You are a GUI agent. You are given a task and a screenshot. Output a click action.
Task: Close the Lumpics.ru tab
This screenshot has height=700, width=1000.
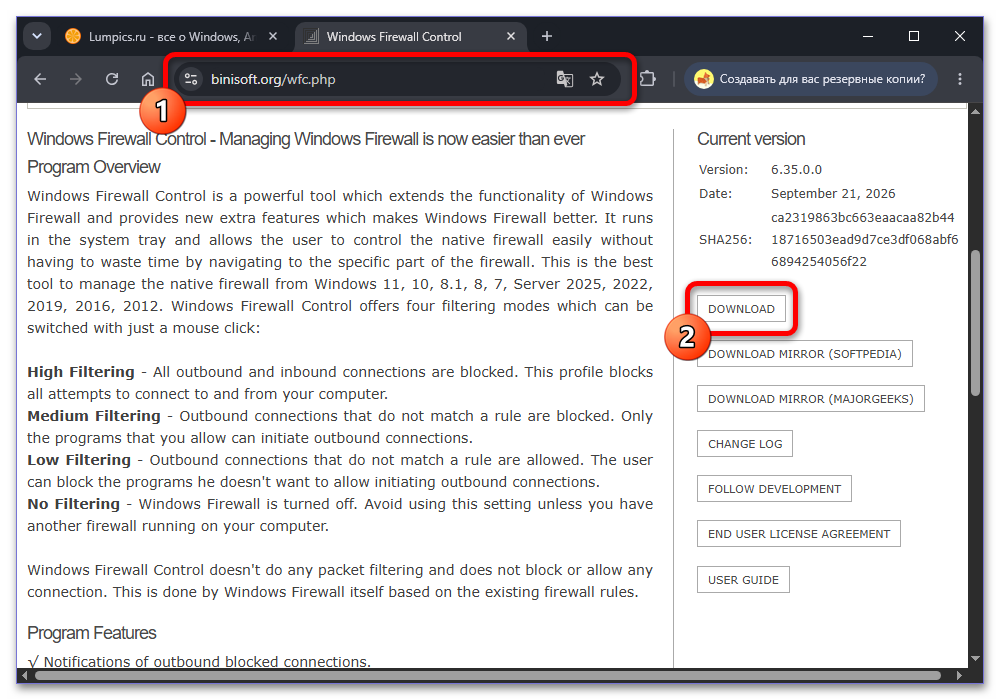[273, 36]
